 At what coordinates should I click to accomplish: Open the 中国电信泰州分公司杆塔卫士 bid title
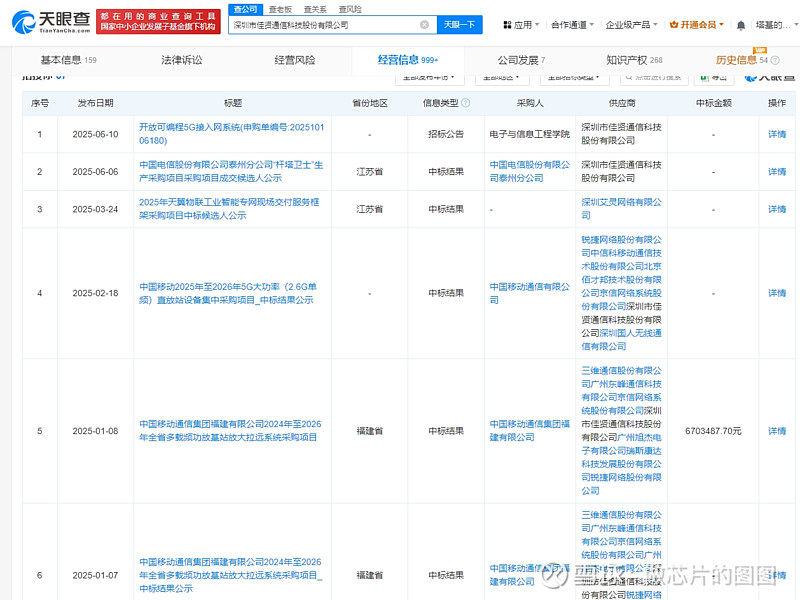click(231, 171)
